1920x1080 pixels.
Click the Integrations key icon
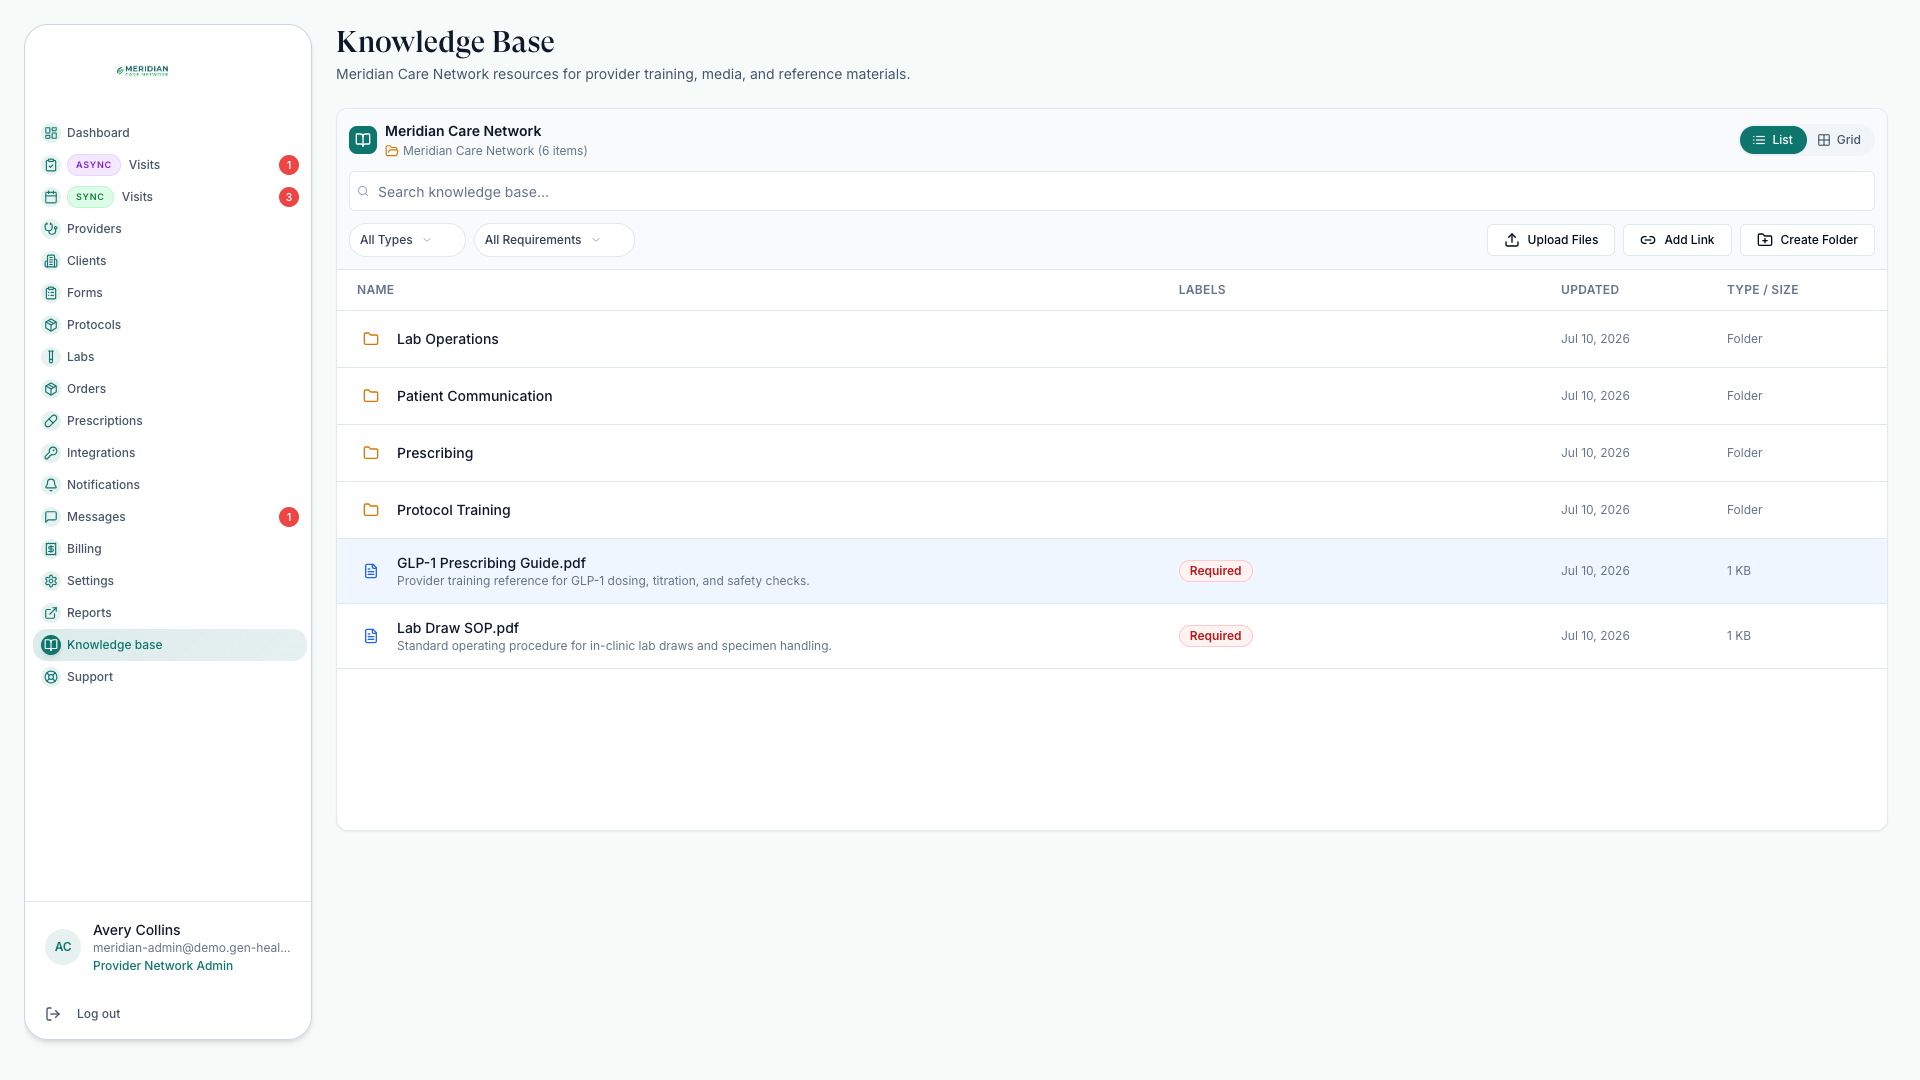(x=51, y=453)
